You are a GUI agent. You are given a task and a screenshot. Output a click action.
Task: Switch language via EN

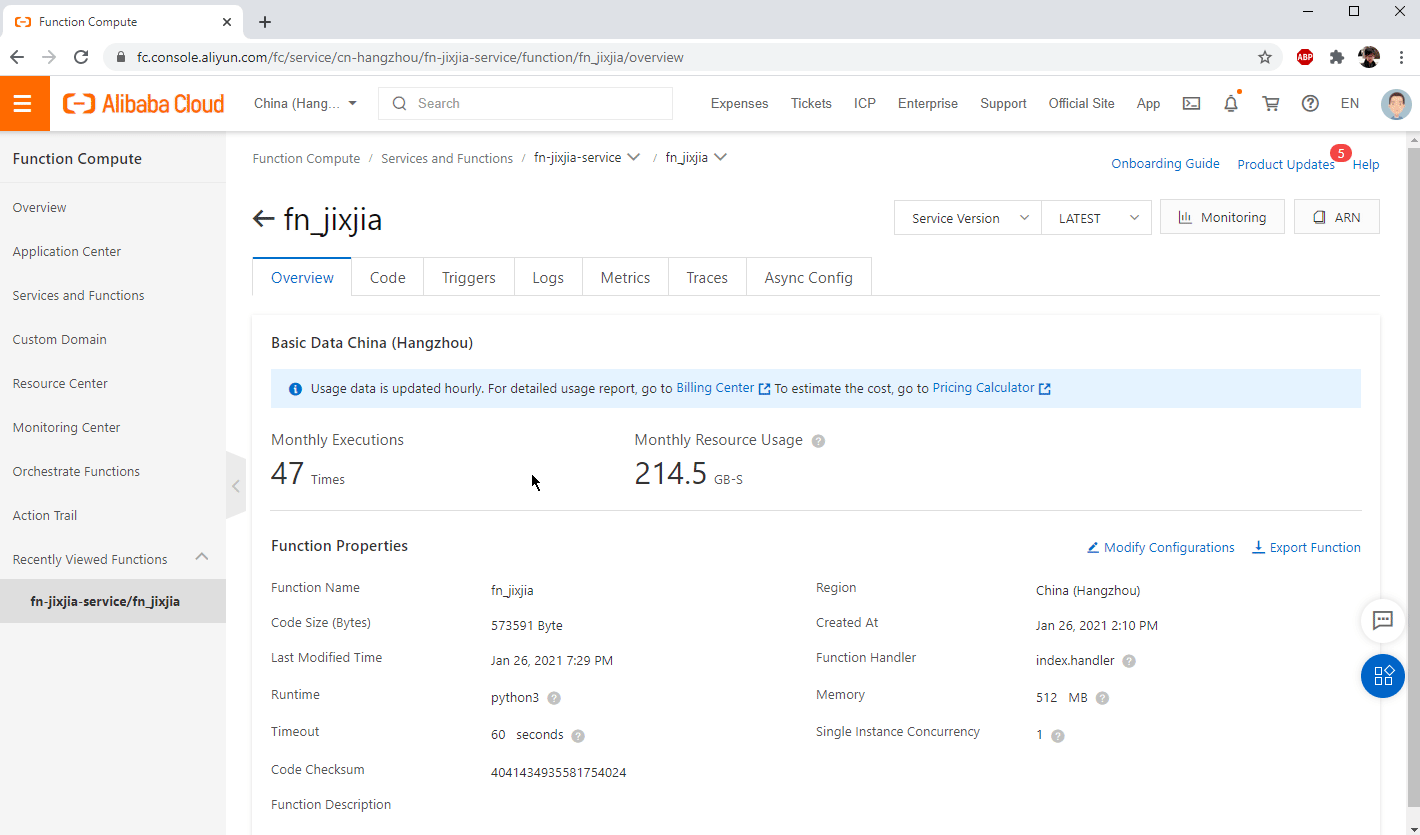click(1350, 103)
